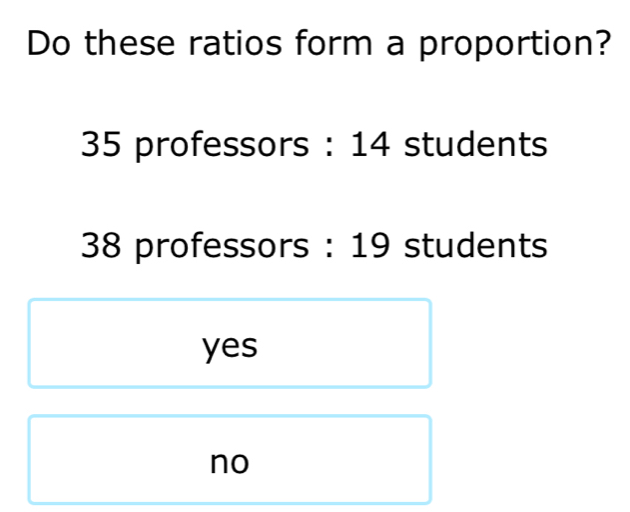Image resolution: width=630 pixels, height=512 pixels.
Task: Click the number 38 in second ratio
Action: (100, 245)
